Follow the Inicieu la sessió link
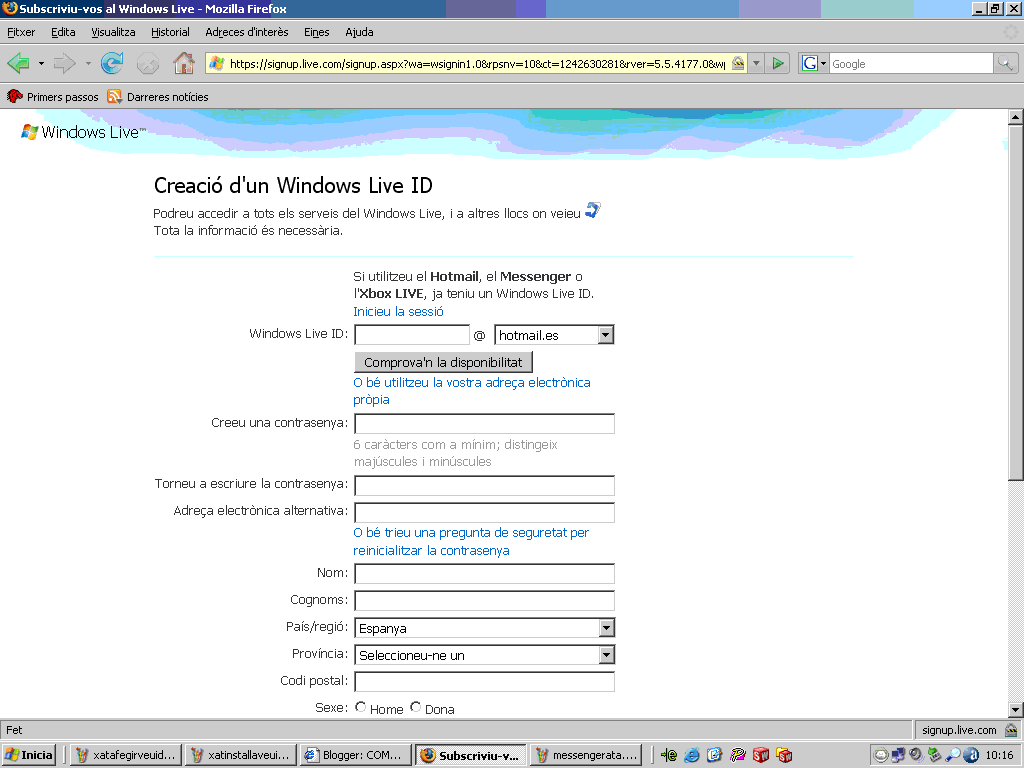 [398, 312]
